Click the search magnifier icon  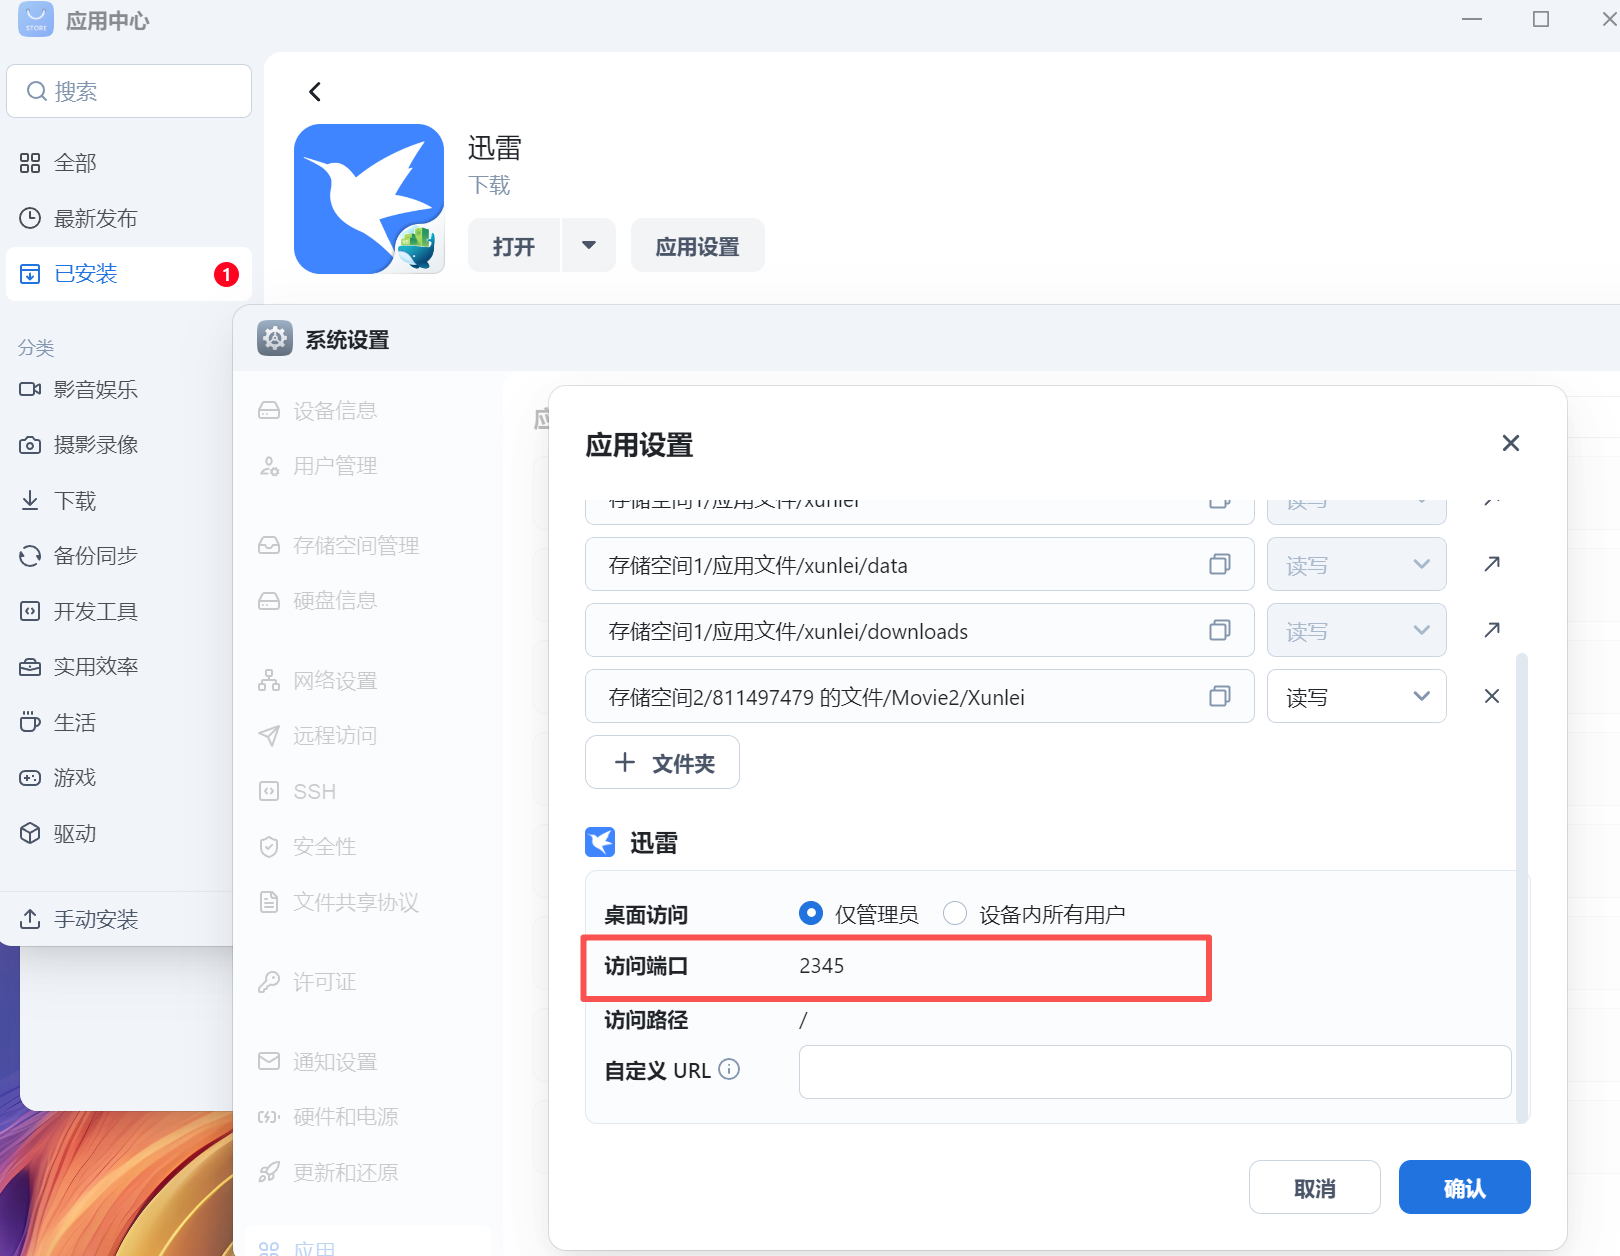click(37, 91)
